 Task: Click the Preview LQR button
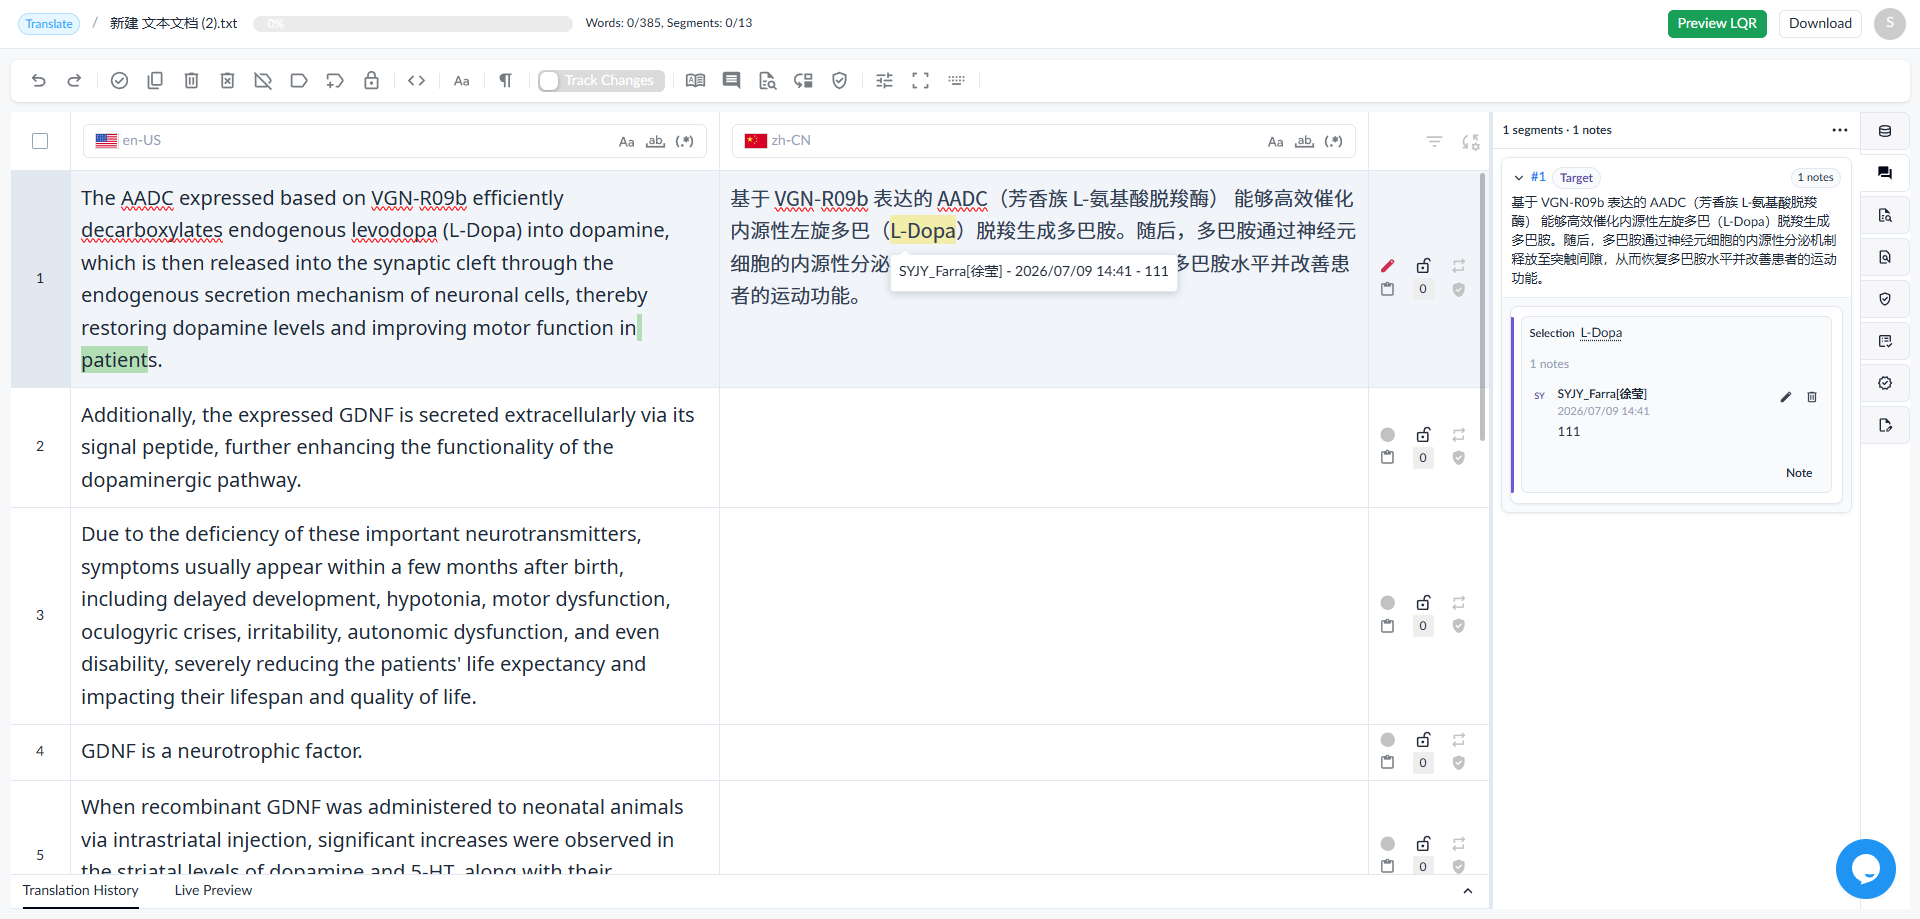pyautogui.click(x=1717, y=24)
